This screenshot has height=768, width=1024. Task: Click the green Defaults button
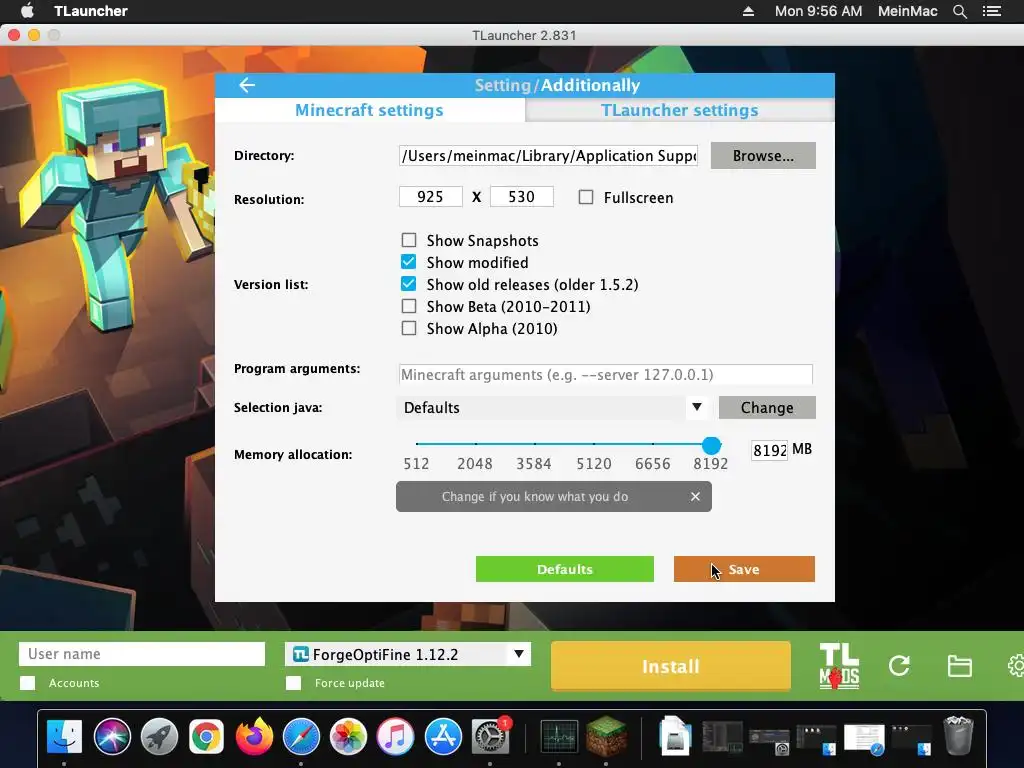pos(564,569)
